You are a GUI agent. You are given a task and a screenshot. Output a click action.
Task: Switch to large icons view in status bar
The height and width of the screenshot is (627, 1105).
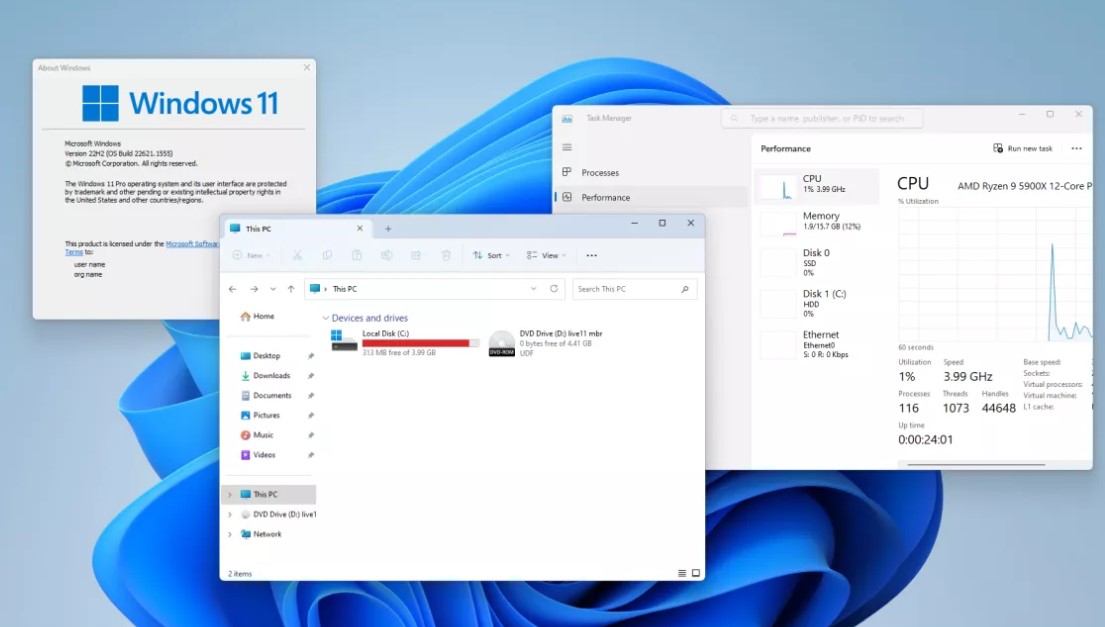coord(695,574)
